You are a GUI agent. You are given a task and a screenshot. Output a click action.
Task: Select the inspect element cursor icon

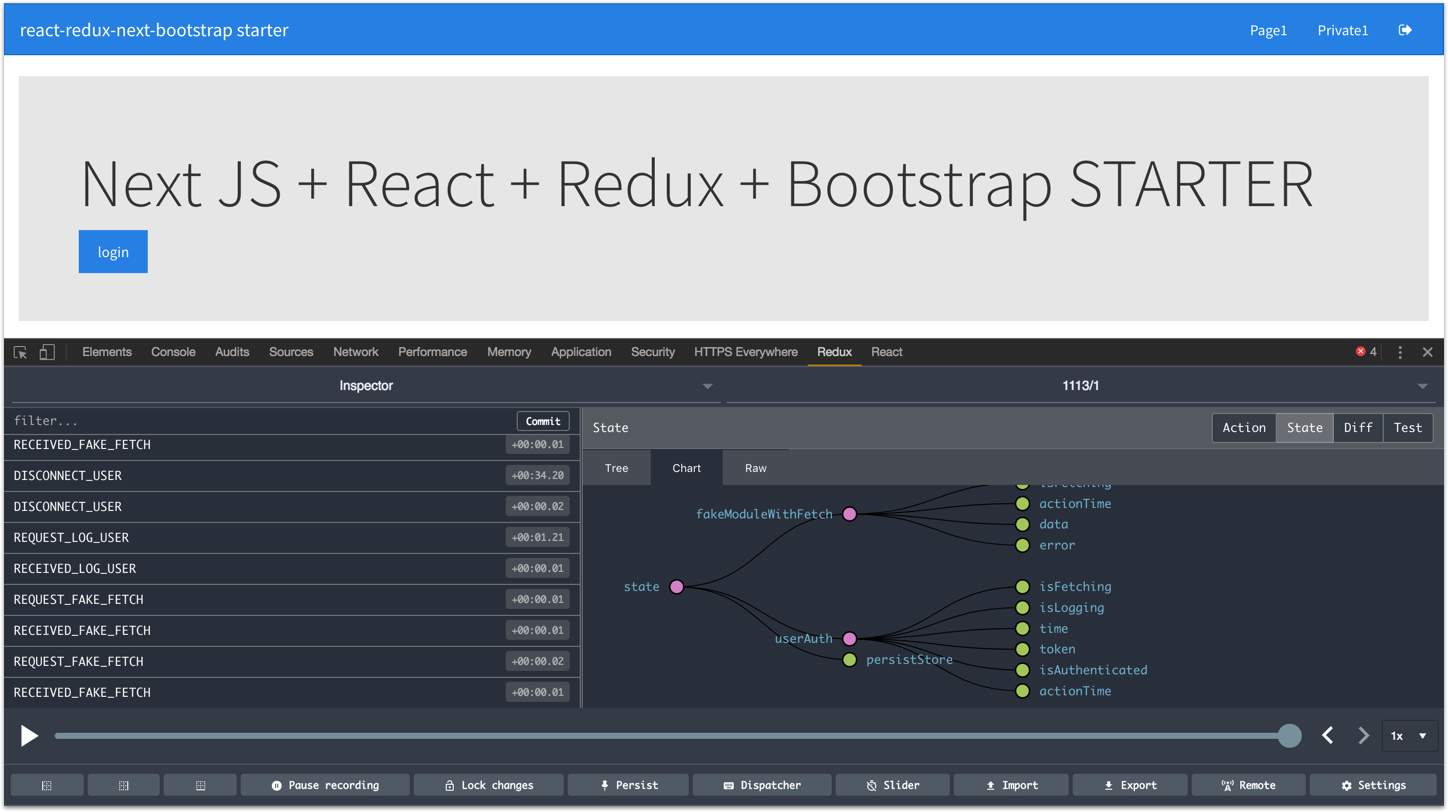pos(20,352)
